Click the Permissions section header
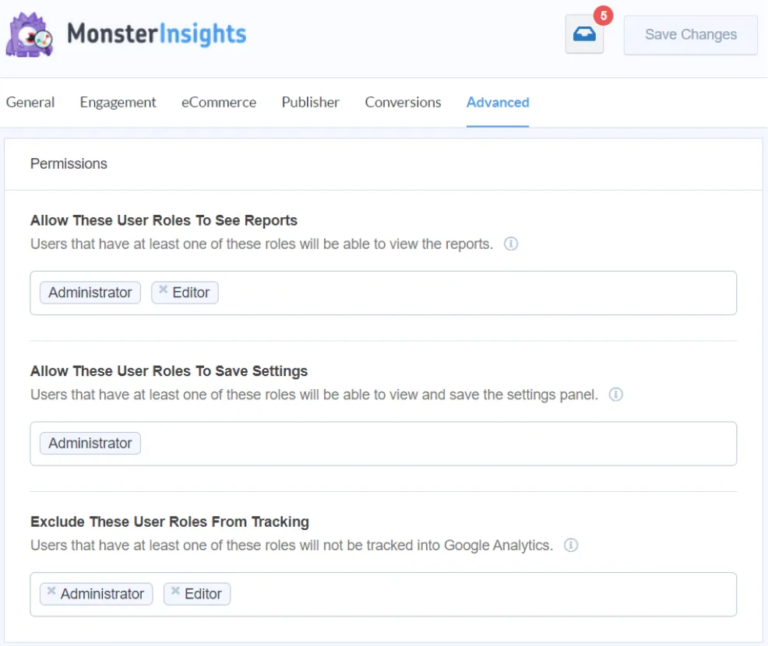The width and height of the screenshot is (768, 646). [x=69, y=164]
